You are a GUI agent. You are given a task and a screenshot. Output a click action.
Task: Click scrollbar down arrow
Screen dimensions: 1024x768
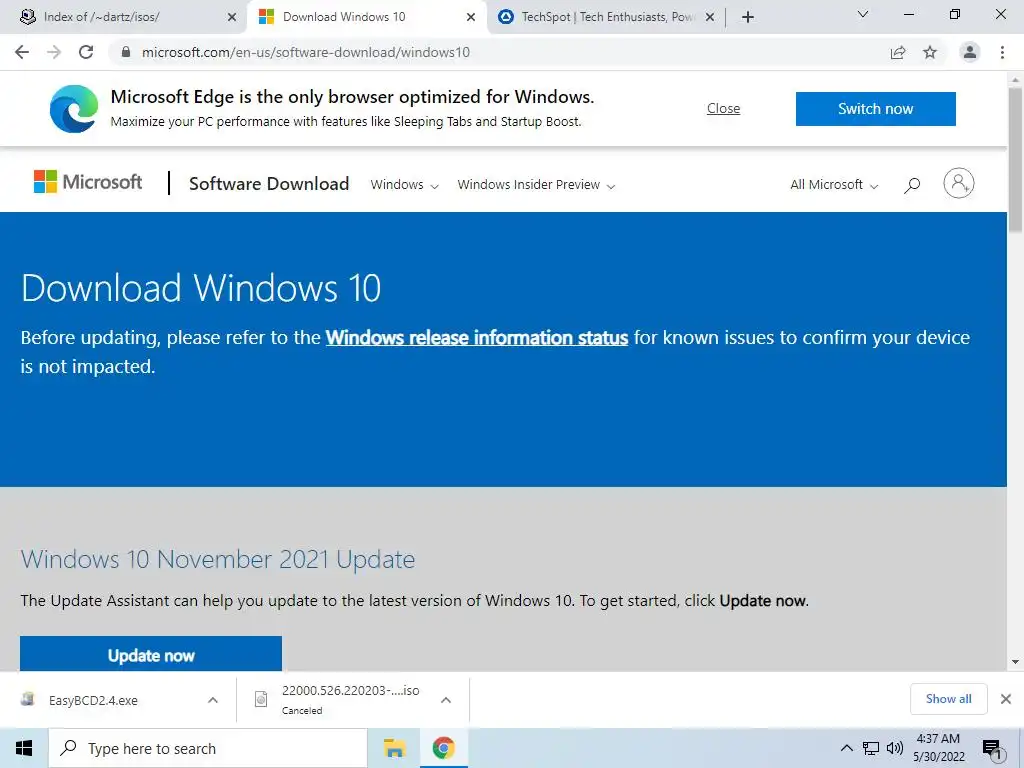point(1015,662)
